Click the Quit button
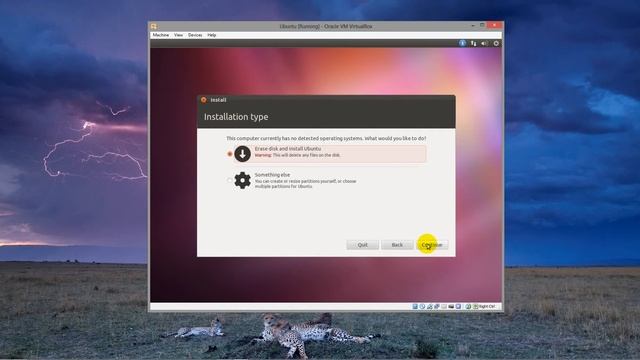Screen dimensions: 640x360 (x=362, y=245)
